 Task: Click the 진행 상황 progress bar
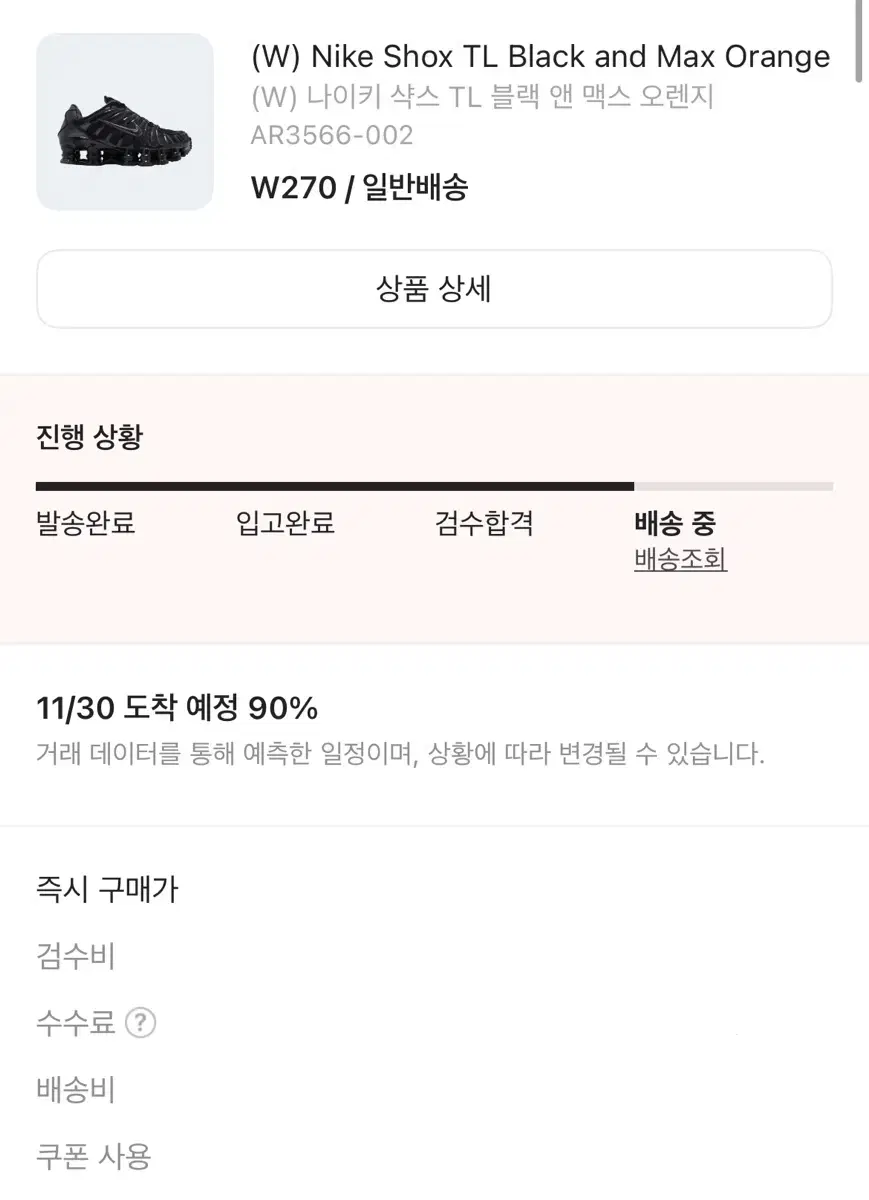434,487
